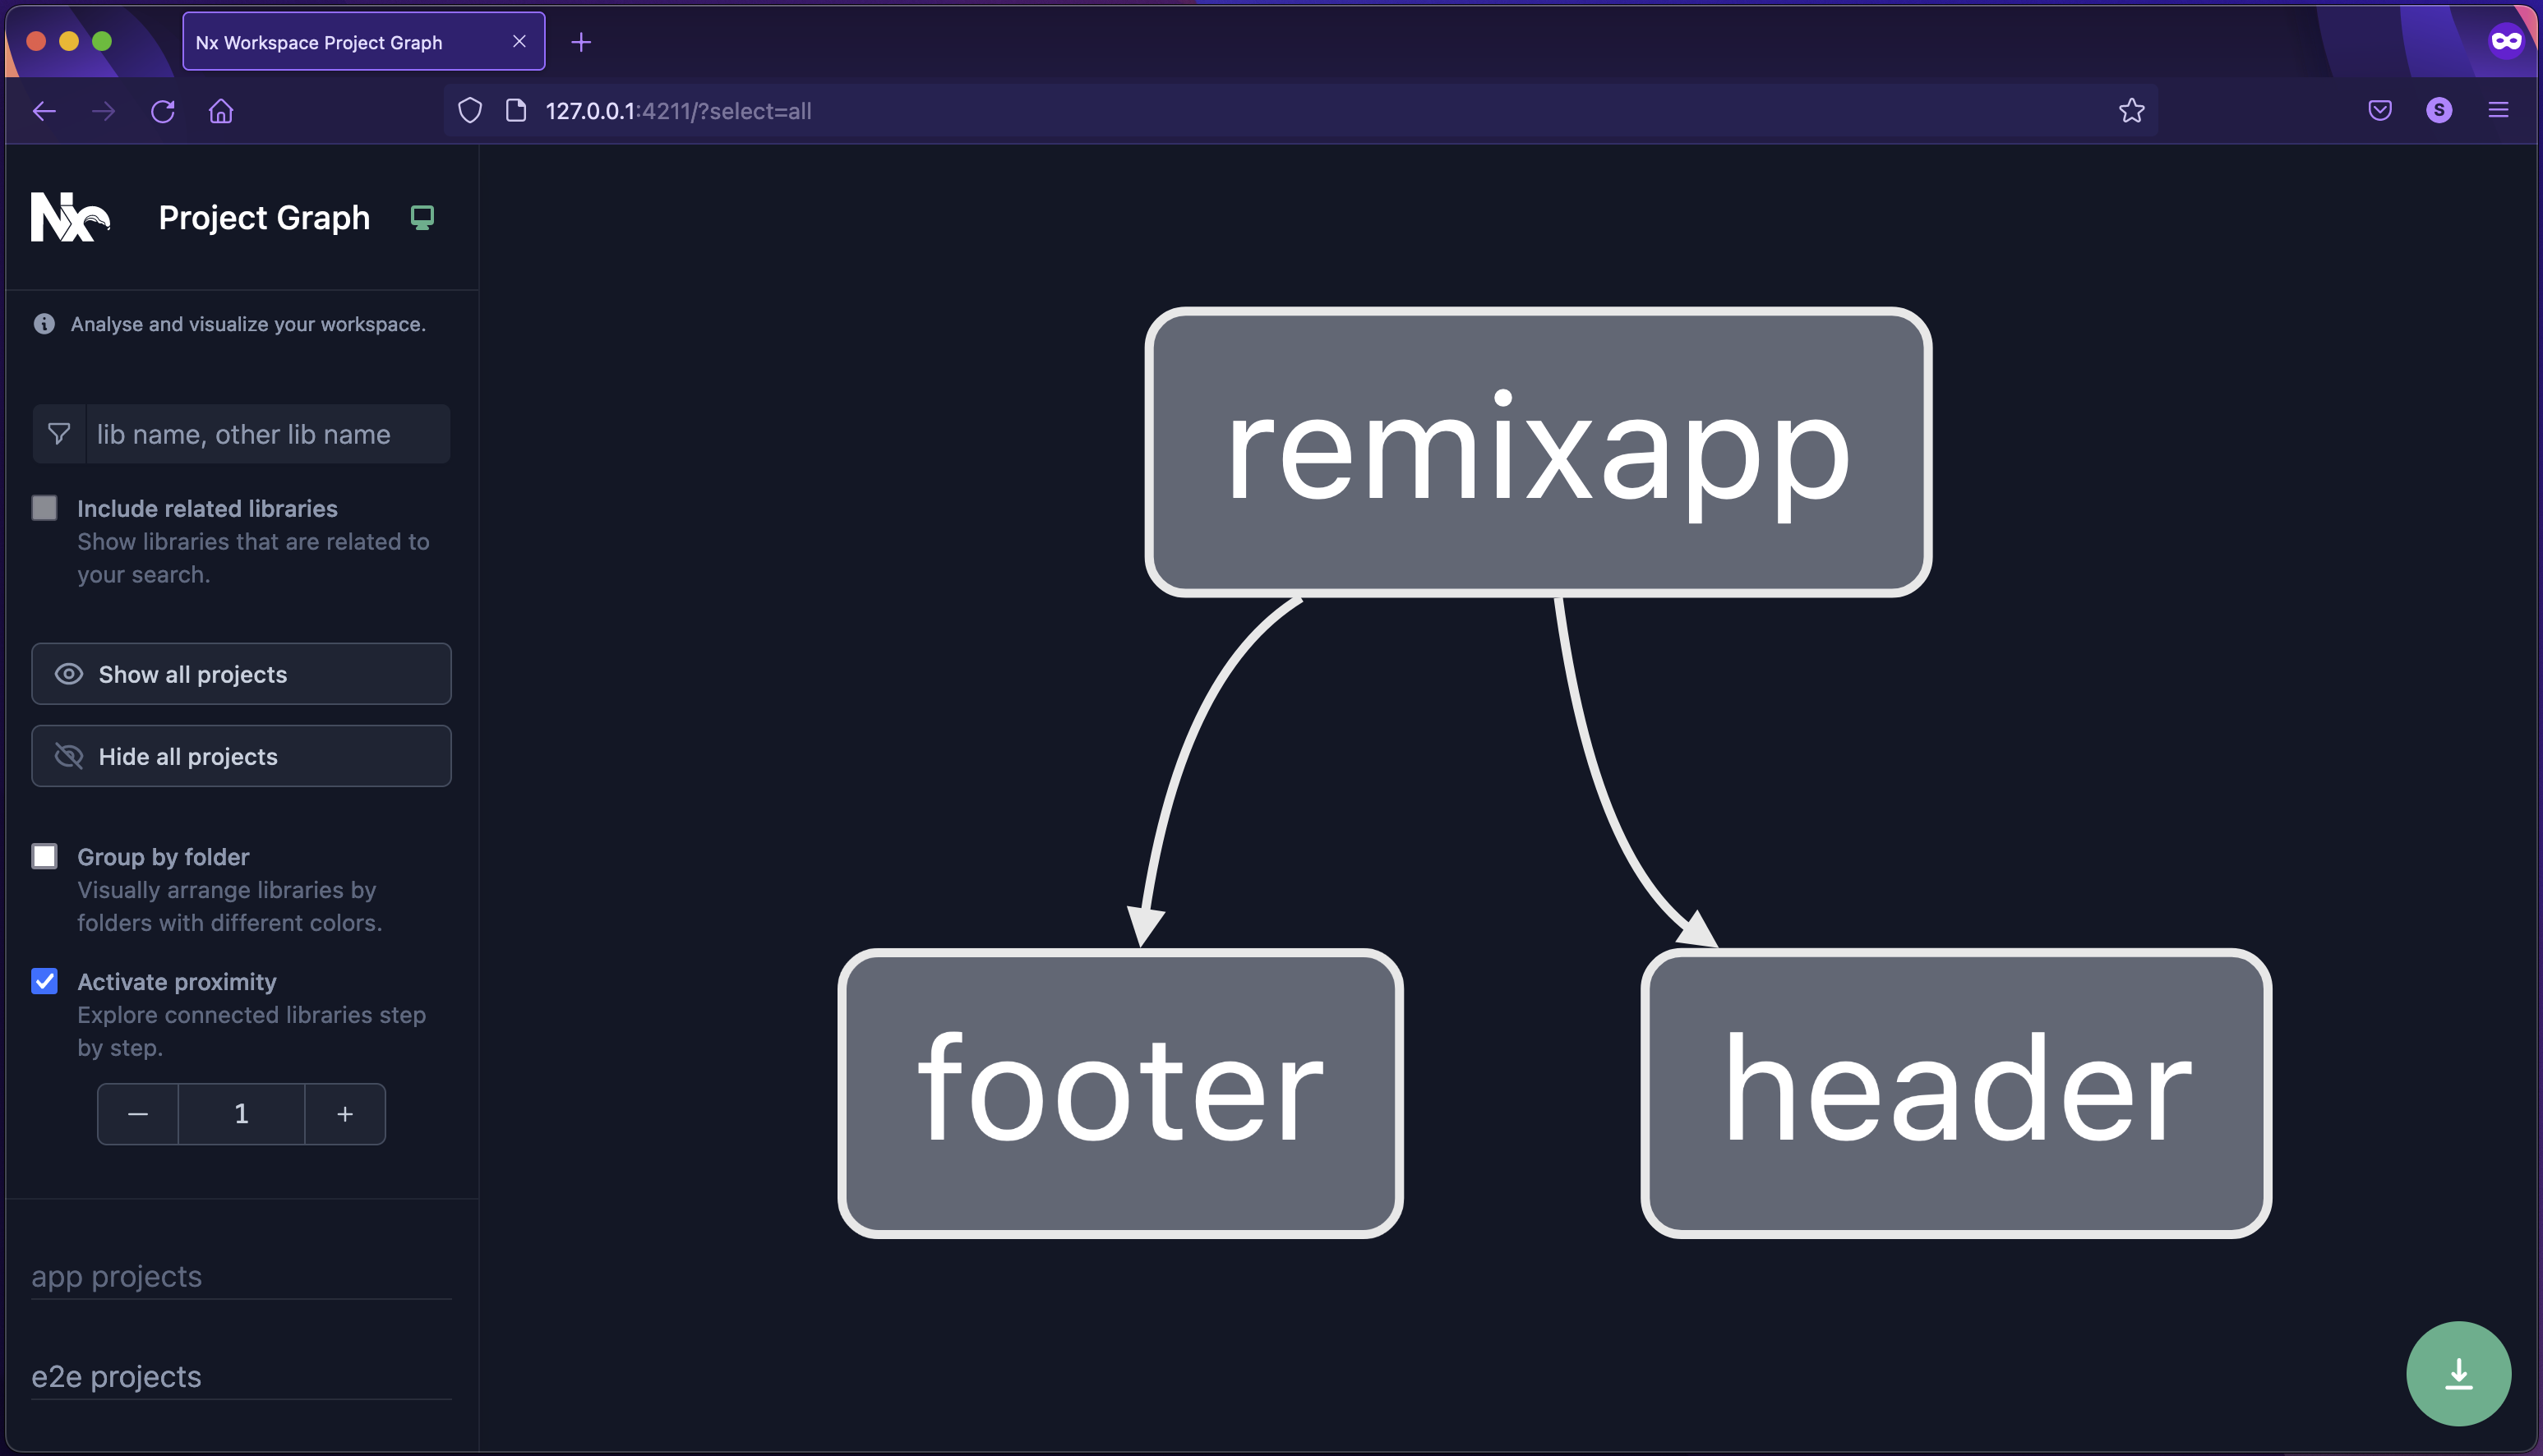Click the green monitor theme icon
The image size is (2543, 1456).
click(x=422, y=217)
